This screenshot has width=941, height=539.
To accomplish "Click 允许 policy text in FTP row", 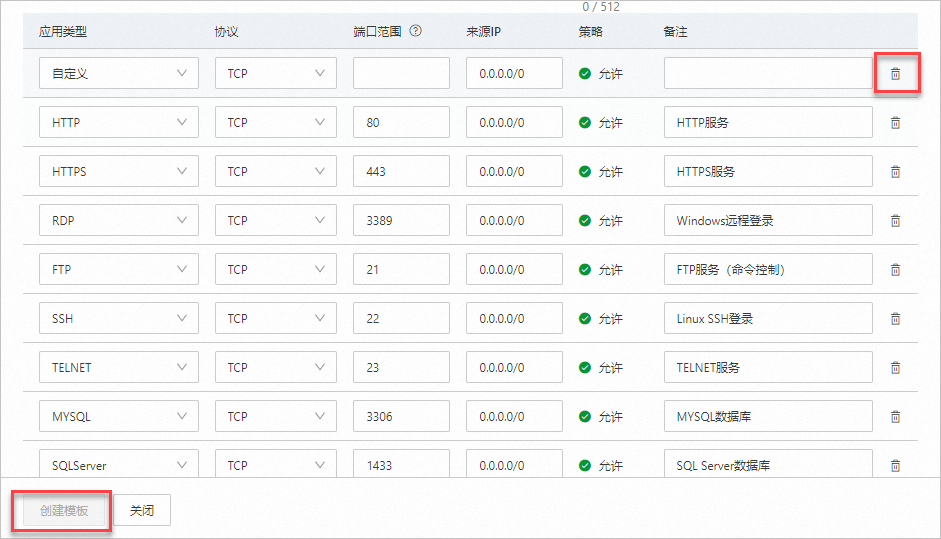I will tap(610, 270).
